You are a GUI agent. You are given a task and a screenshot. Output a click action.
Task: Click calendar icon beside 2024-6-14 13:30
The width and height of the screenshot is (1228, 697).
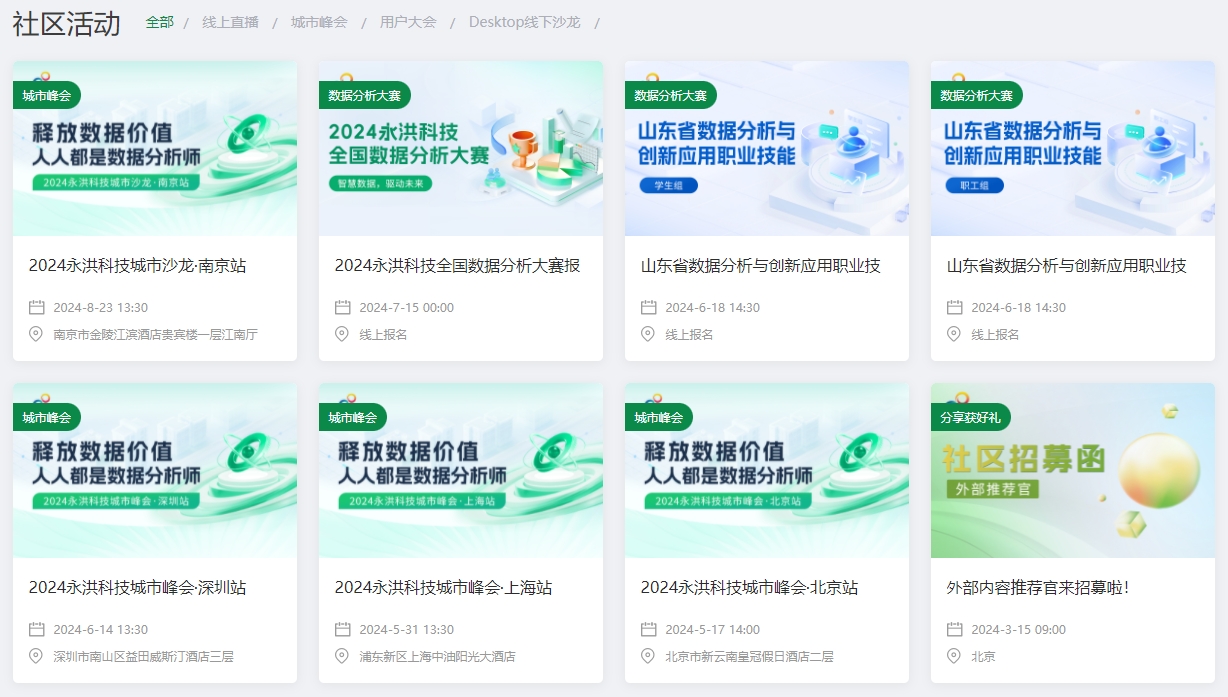[37, 630]
